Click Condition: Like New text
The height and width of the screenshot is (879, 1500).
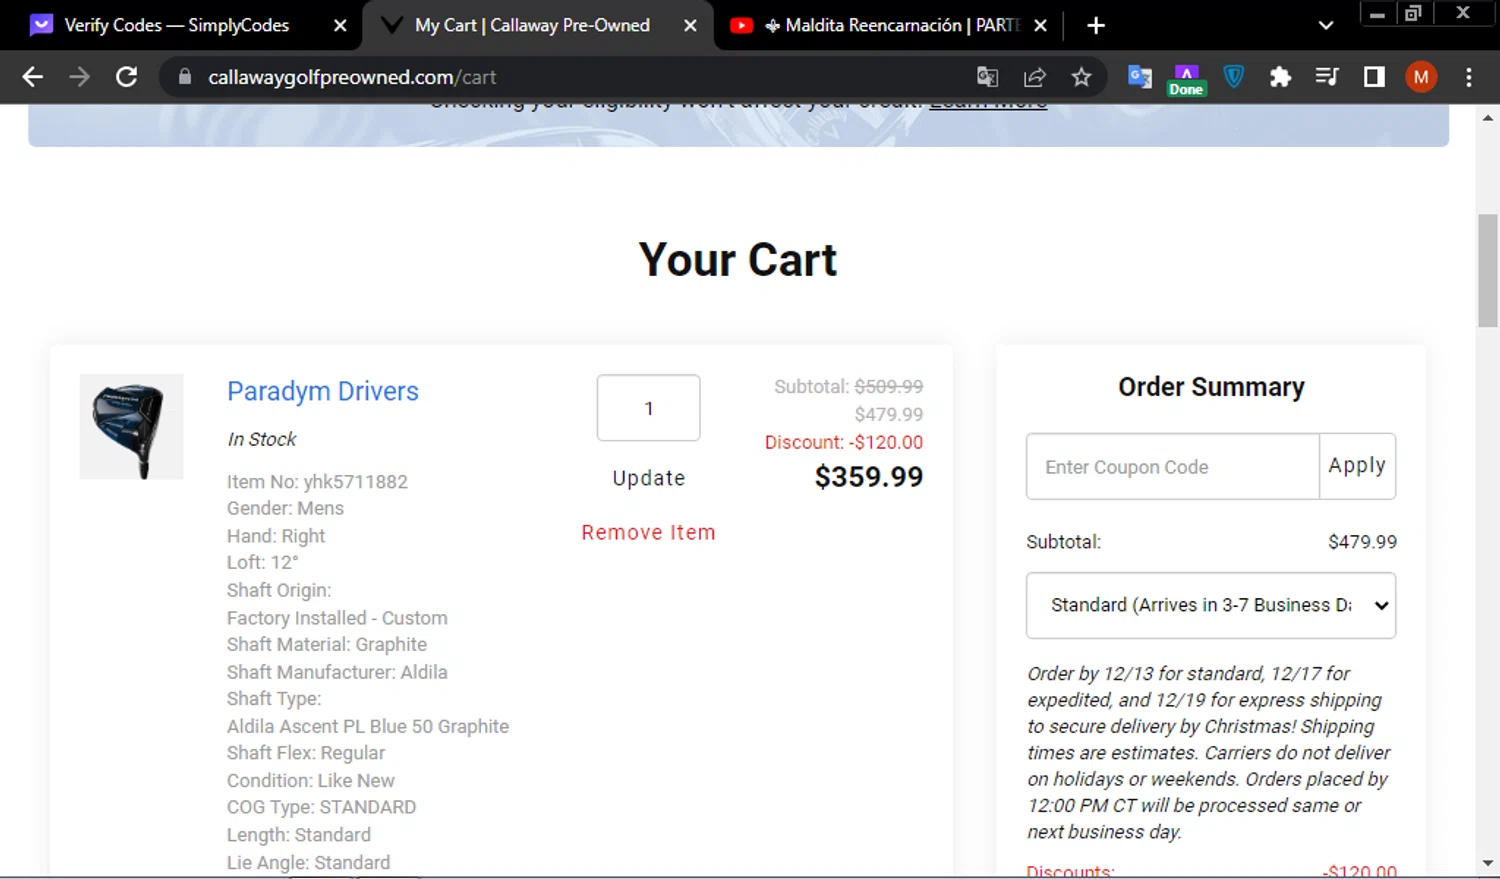coord(311,780)
